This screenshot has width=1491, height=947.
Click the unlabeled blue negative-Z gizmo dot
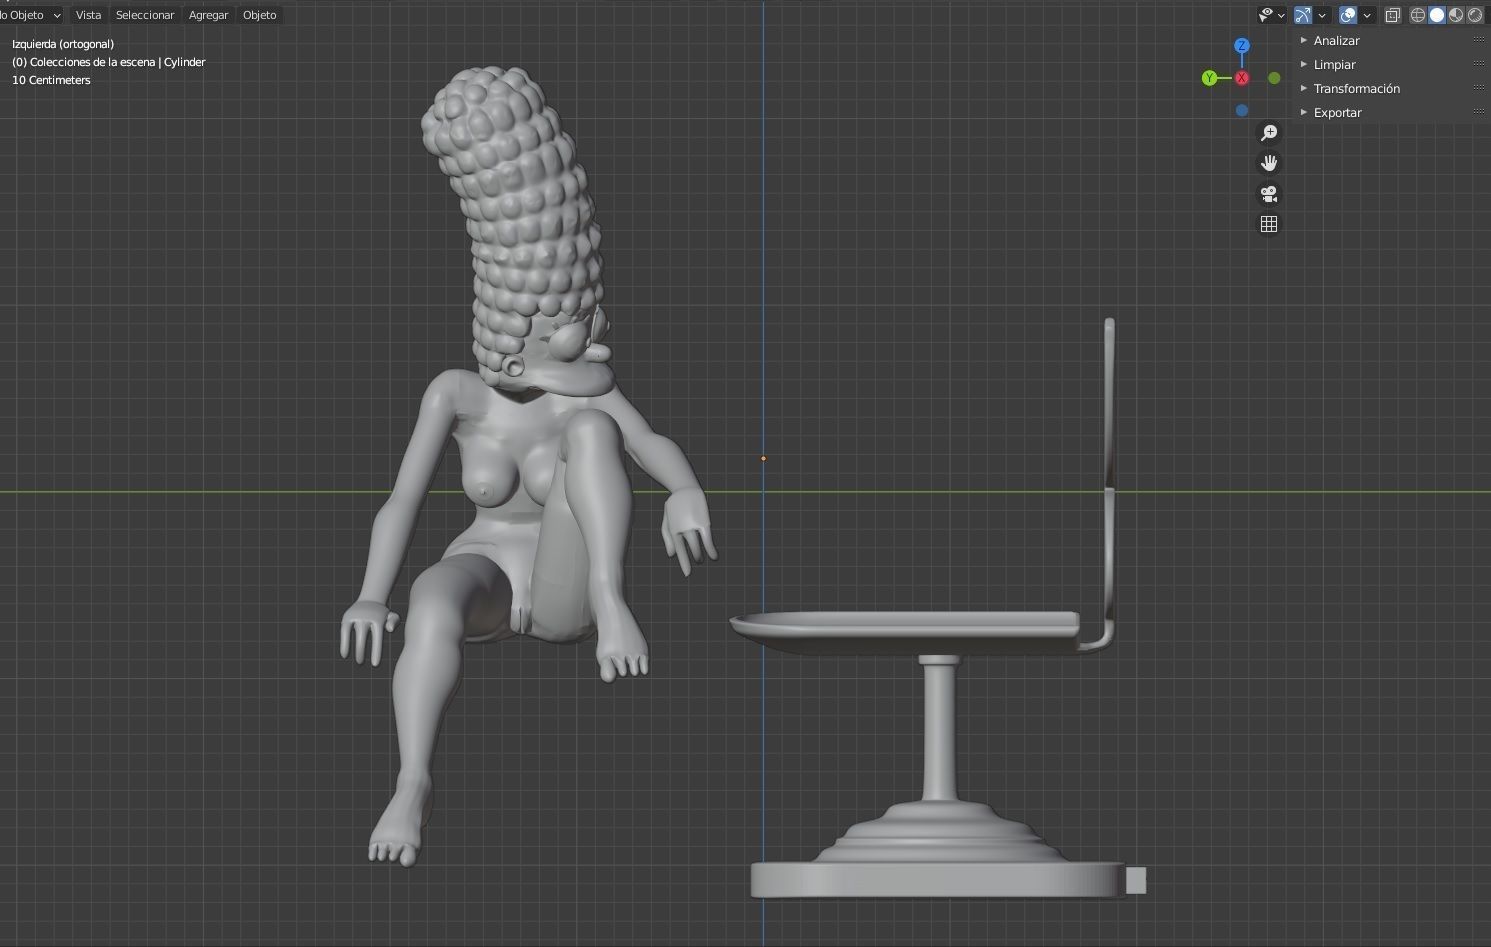tap(1242, 110)
